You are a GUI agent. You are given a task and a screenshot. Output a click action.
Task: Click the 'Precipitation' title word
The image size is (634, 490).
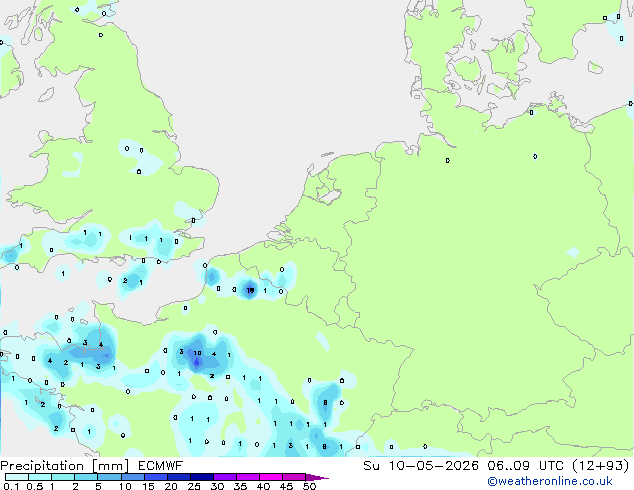(x=42, y=466)
